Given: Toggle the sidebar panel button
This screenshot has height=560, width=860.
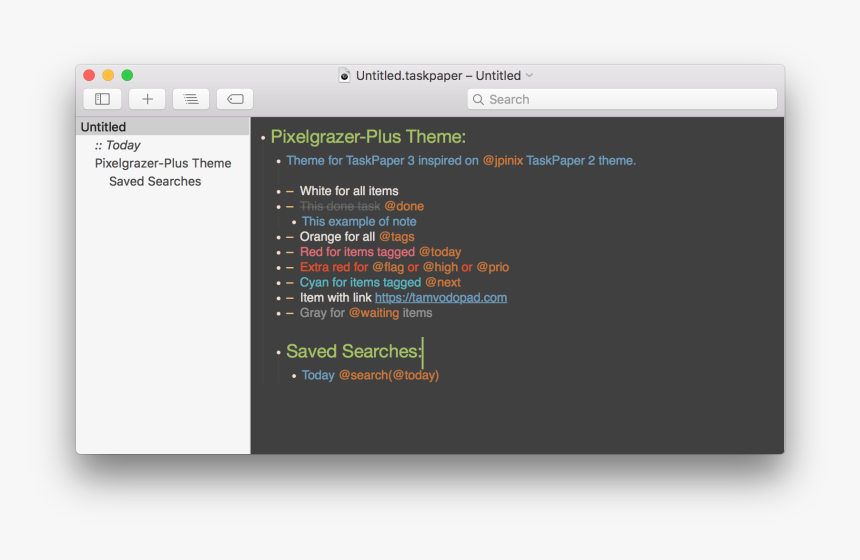Looking at the screenshot, I should coord(102,99).
